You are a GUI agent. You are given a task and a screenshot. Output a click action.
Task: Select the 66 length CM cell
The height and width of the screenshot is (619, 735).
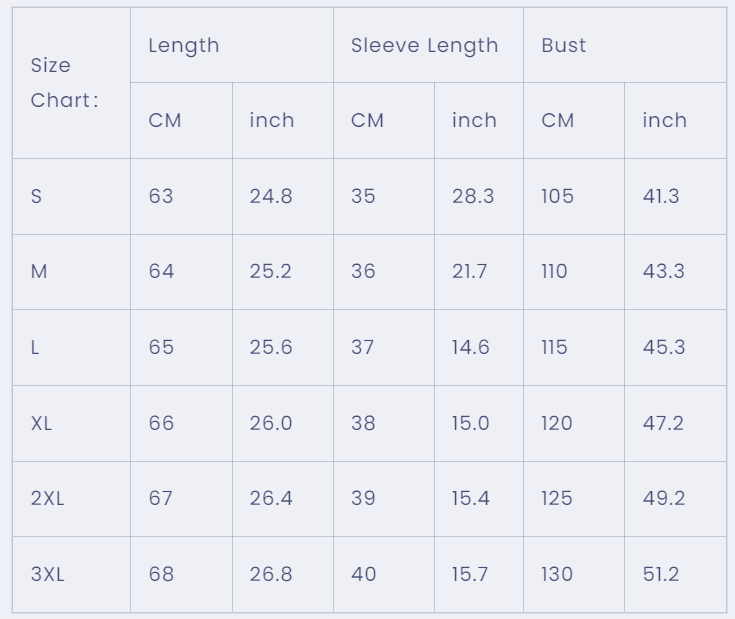click(181, 424)
